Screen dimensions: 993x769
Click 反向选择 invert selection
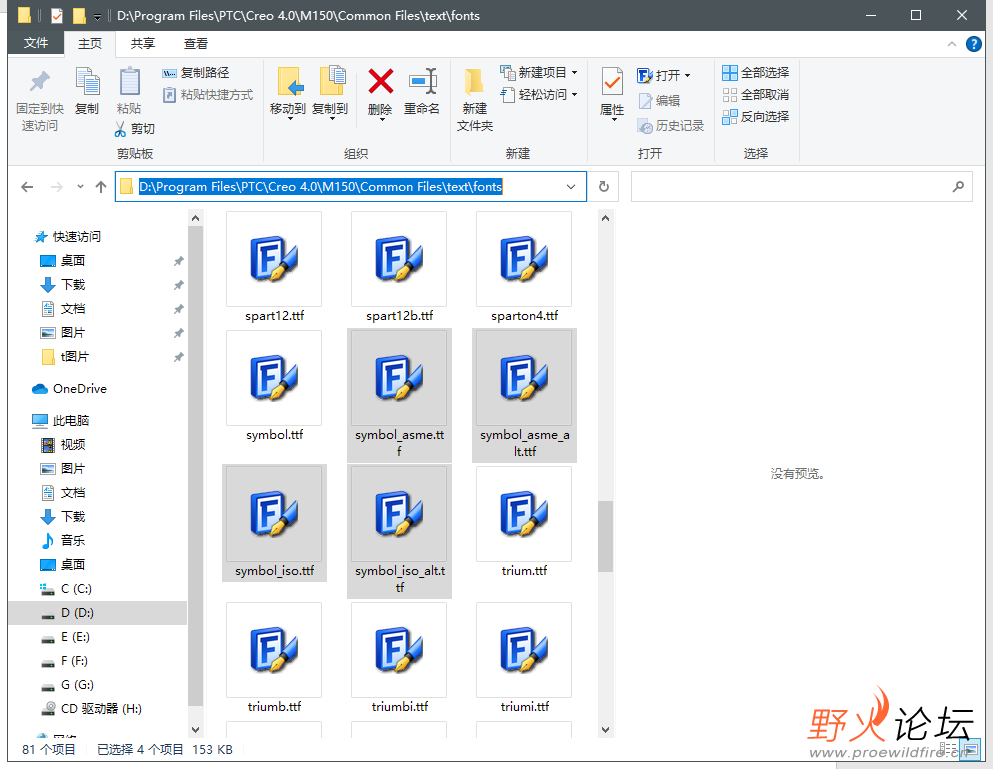tap(756, 117)
